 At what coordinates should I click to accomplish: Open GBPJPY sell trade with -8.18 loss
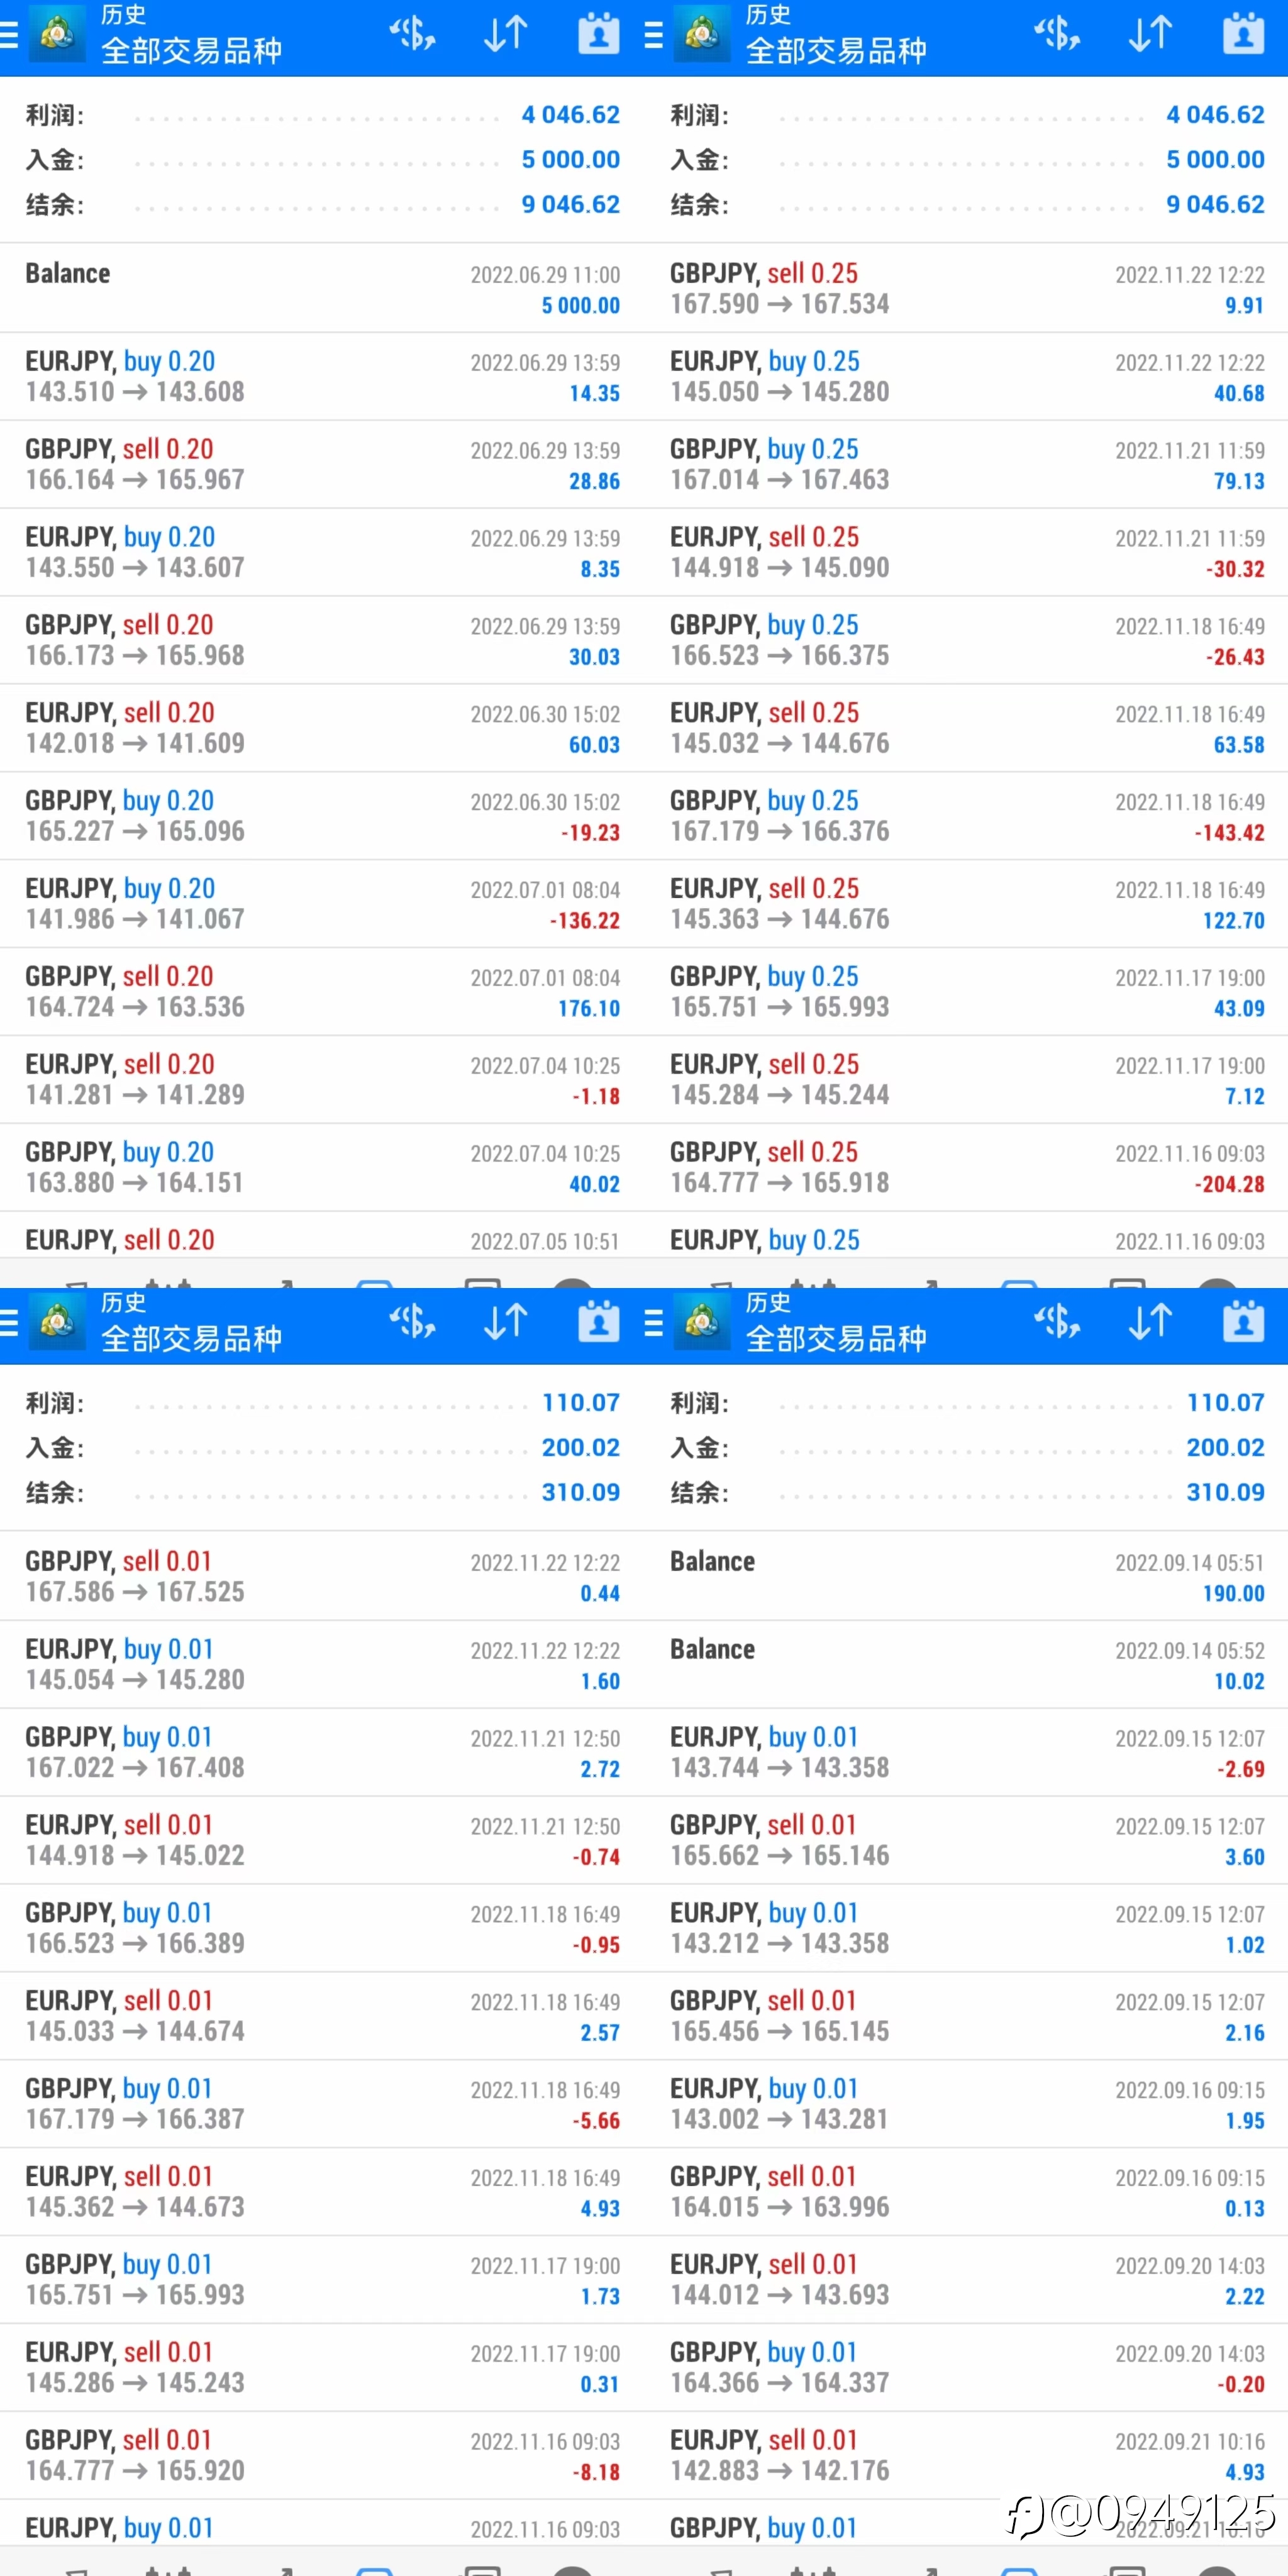(322, 2456)
